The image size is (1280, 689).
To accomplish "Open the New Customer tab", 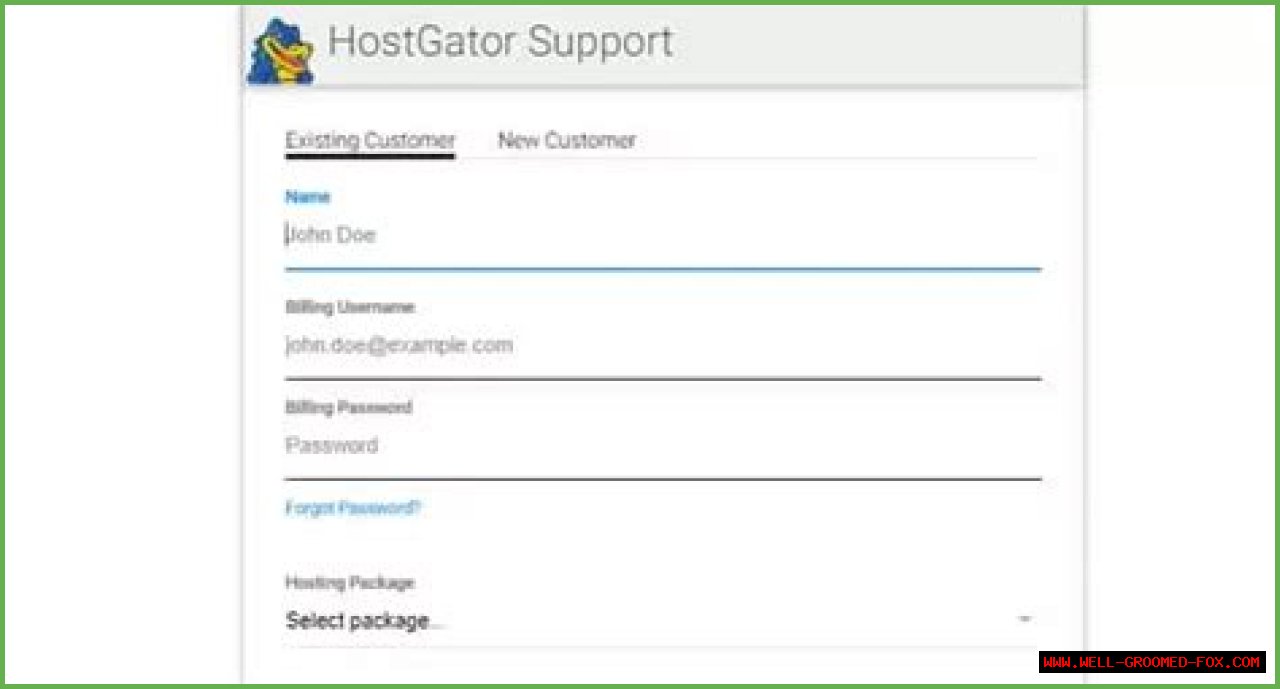I will (x=566, y=140).
